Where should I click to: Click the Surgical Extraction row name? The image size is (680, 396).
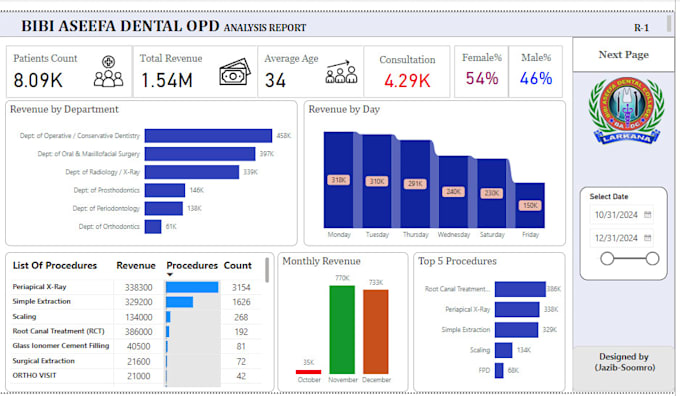[43, 361]
